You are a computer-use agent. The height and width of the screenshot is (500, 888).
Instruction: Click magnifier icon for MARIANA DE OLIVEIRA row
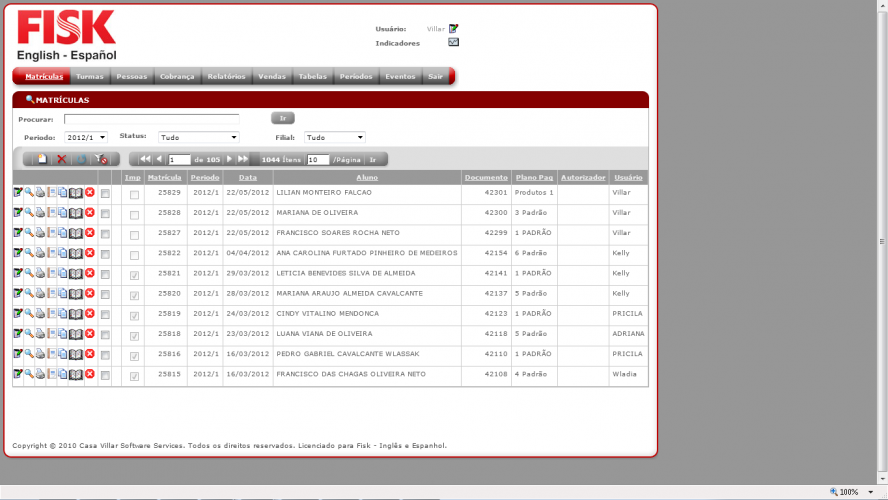point(29,212)
